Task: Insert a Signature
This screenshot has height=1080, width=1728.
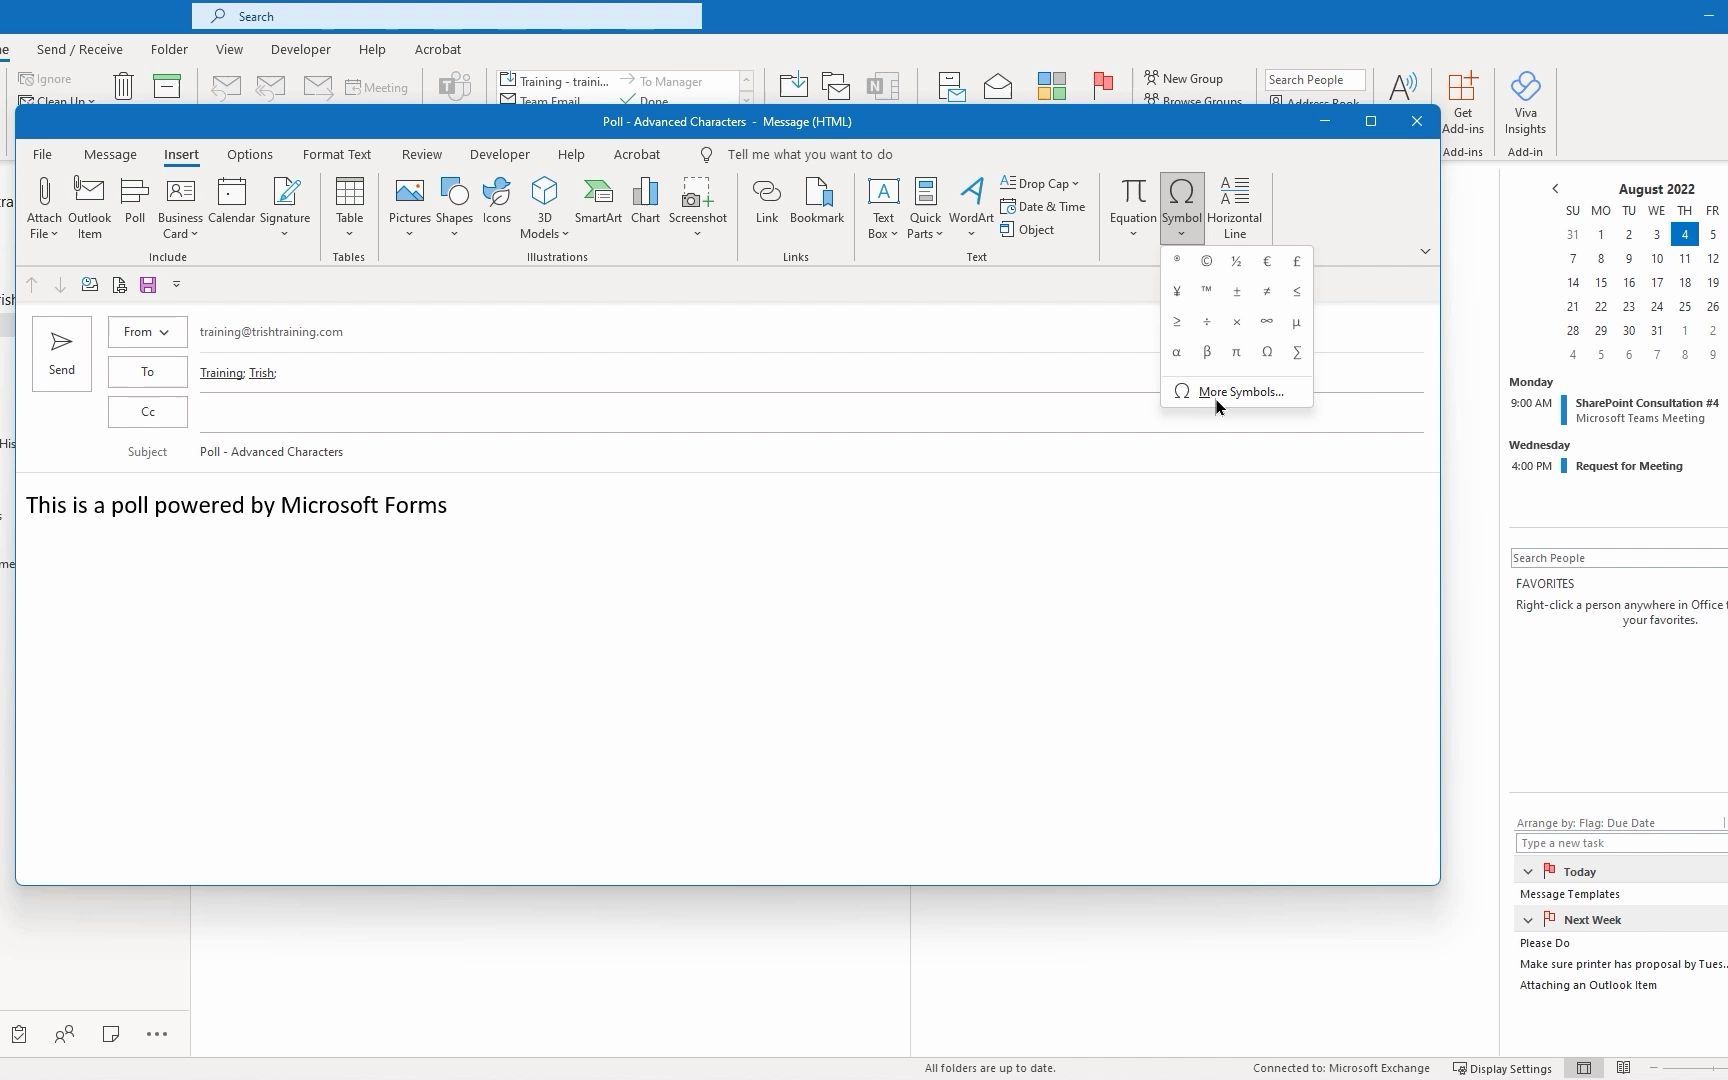Action: tap(285, 205)
